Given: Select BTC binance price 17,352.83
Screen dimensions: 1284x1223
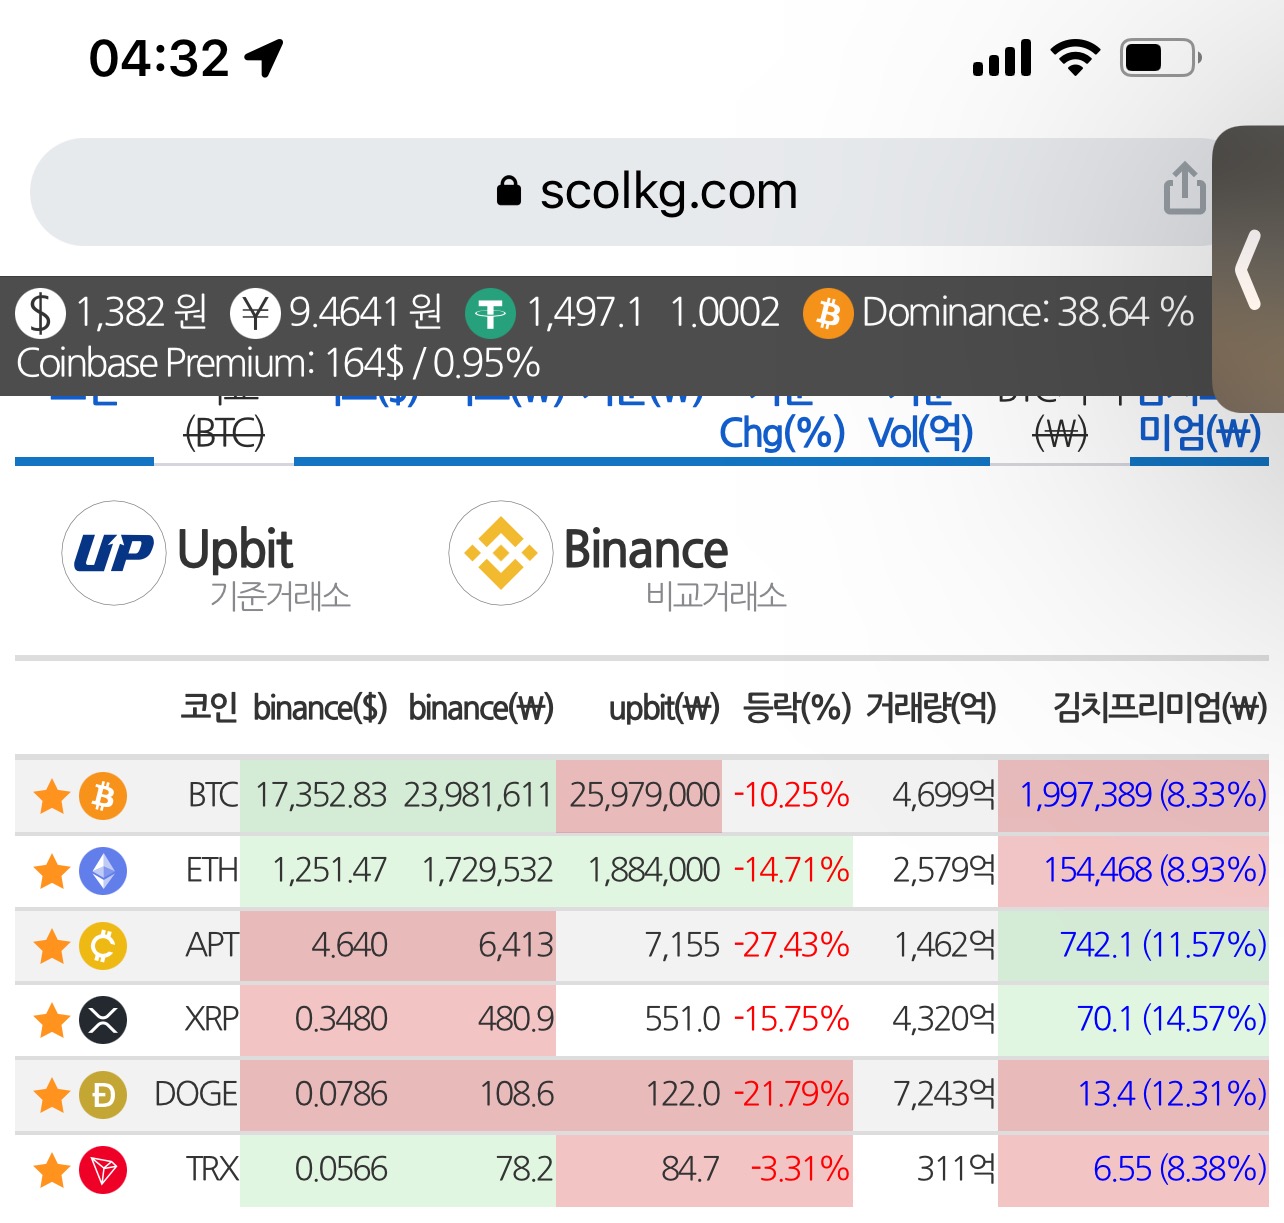Looking at the screenshot, I should click(321, 796).
